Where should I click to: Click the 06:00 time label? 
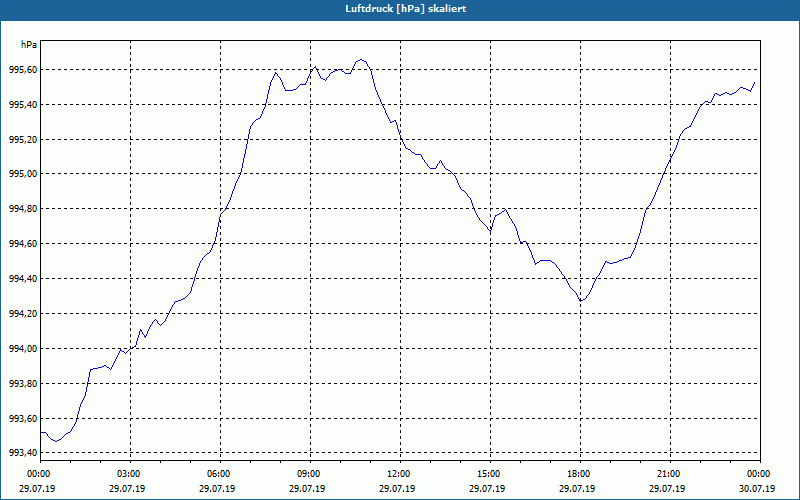220,474
